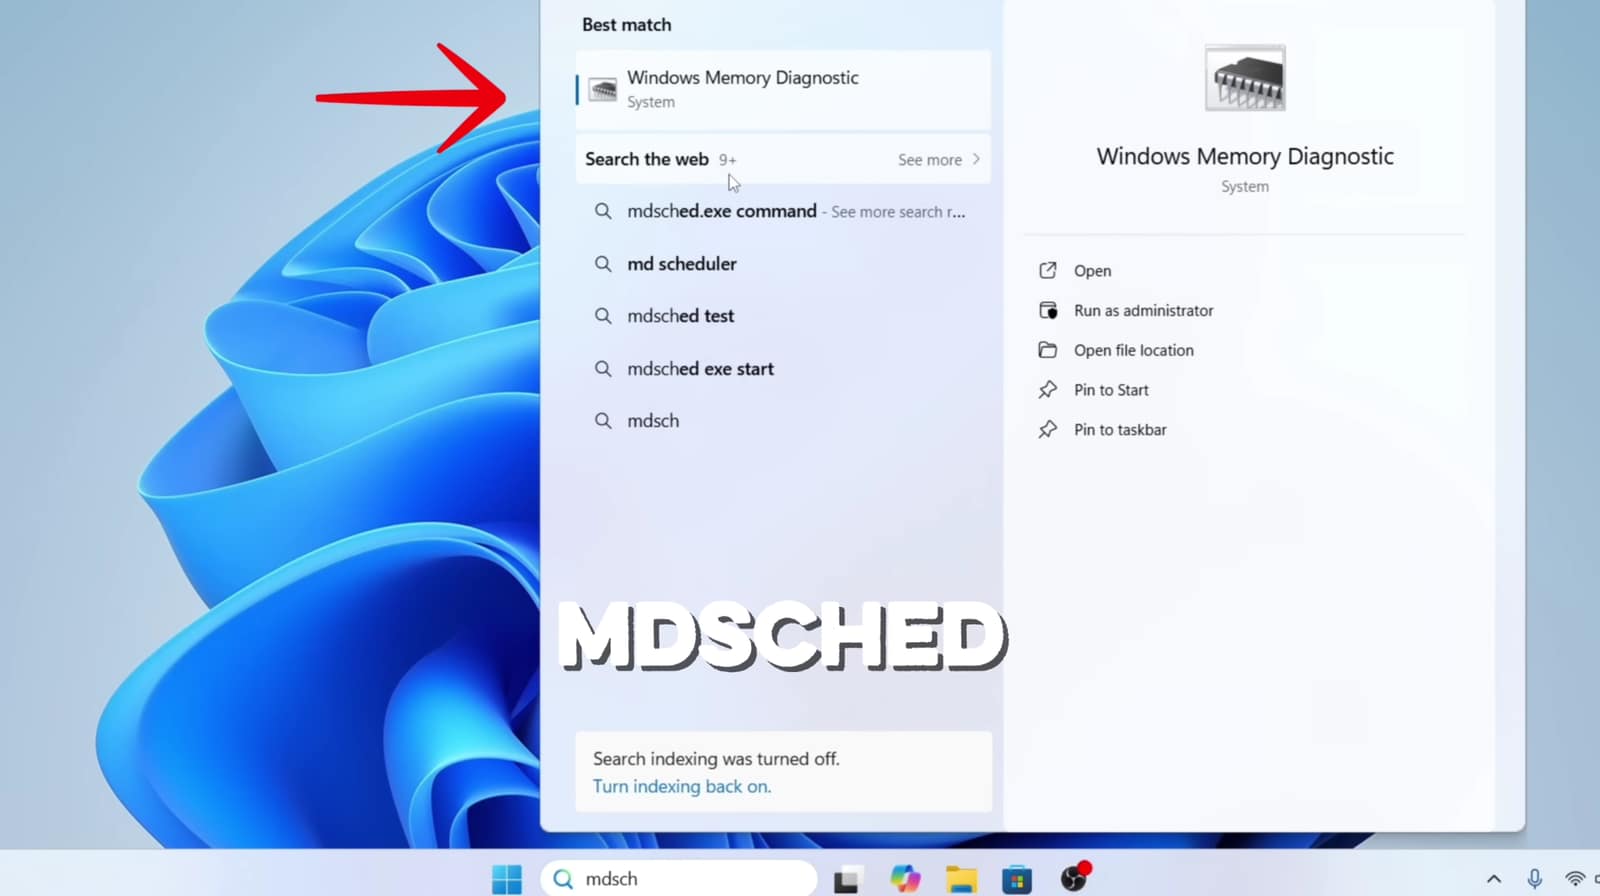This screenshot has height=896, width=1600.
Task: Choose Pin to taskbar
Action: pyautogui.click(x=1120, y=430)
